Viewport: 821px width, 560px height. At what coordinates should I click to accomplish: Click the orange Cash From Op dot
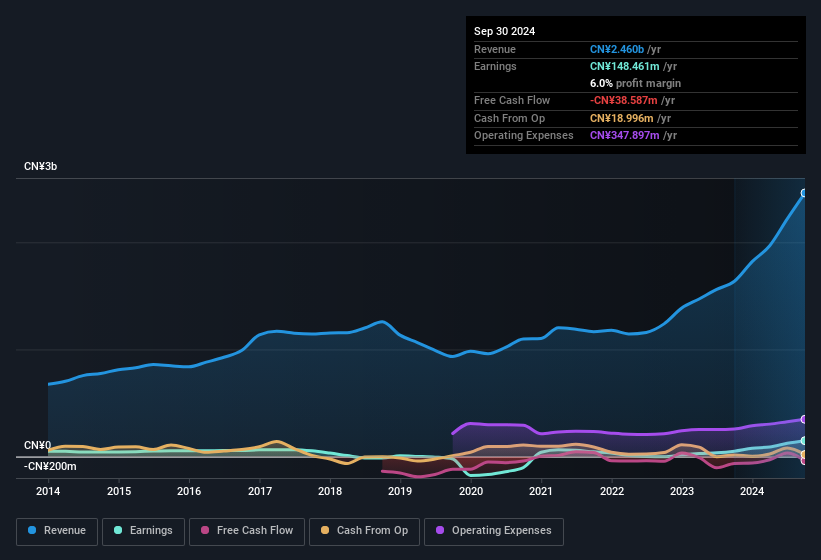click(326, 531)
